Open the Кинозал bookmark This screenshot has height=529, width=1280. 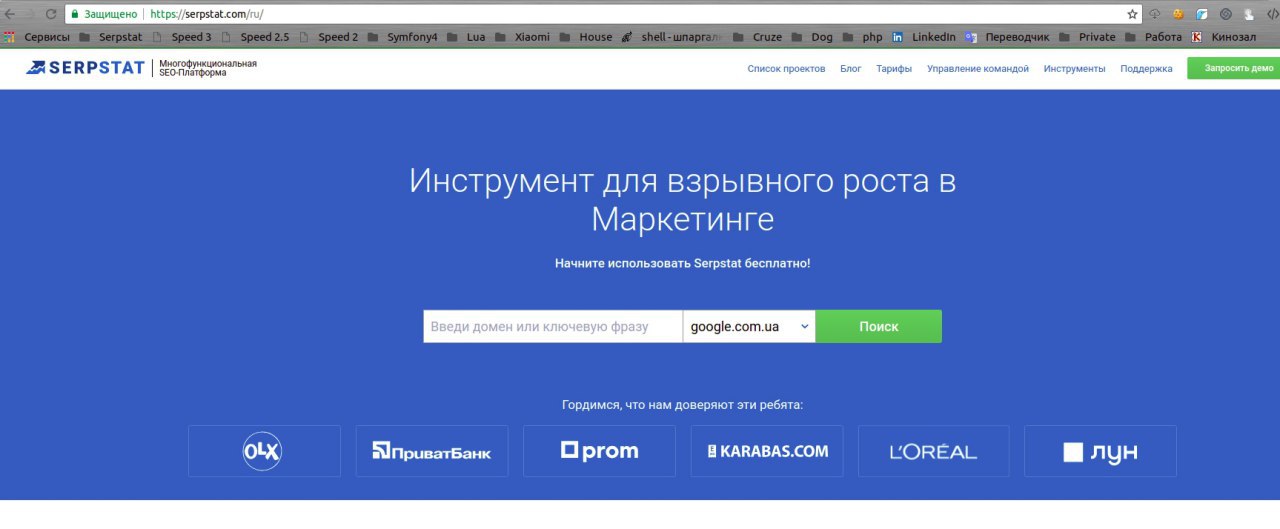pyautogui.click(x=1222, y=37)
